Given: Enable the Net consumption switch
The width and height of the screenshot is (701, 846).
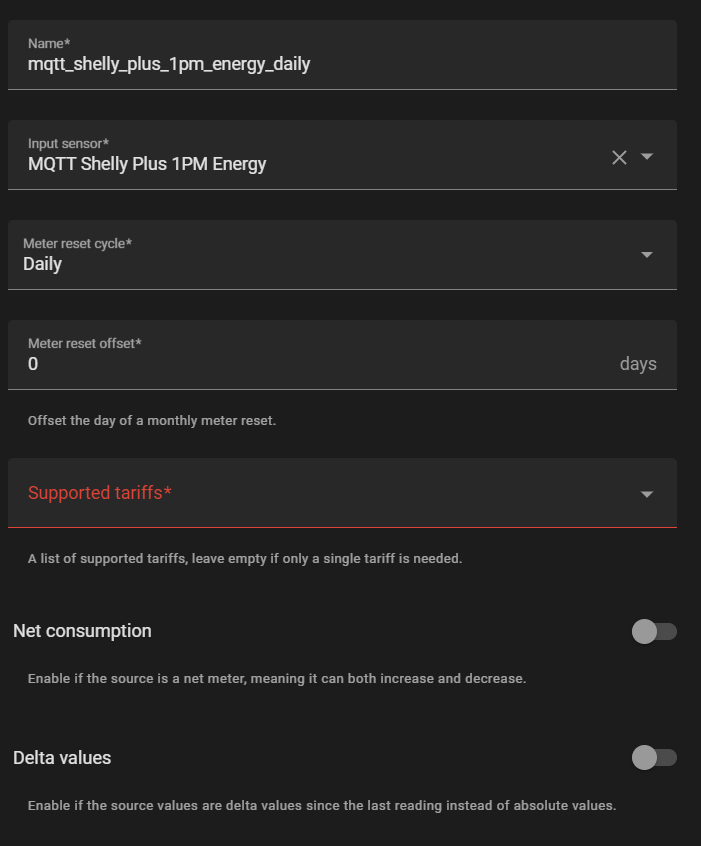Looking at the screenshot, I should [654, 631].
